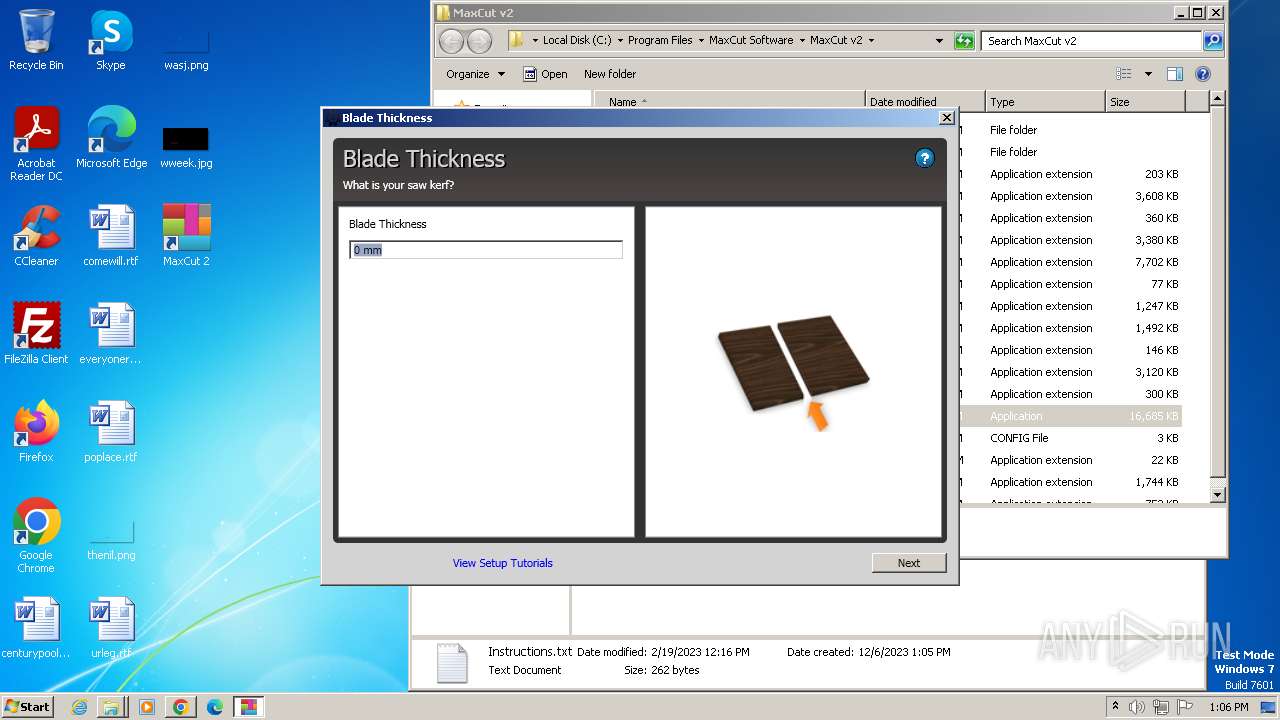Toggle the preview pane button
This screenshot has width=1280, height=720.
click(1175, 74)
